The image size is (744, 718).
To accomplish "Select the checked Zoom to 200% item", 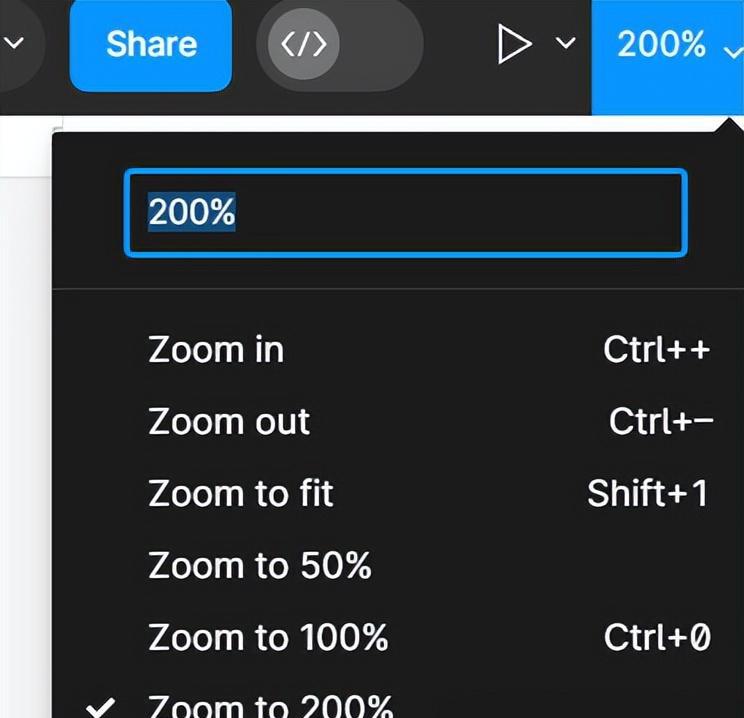I will 398,704.
